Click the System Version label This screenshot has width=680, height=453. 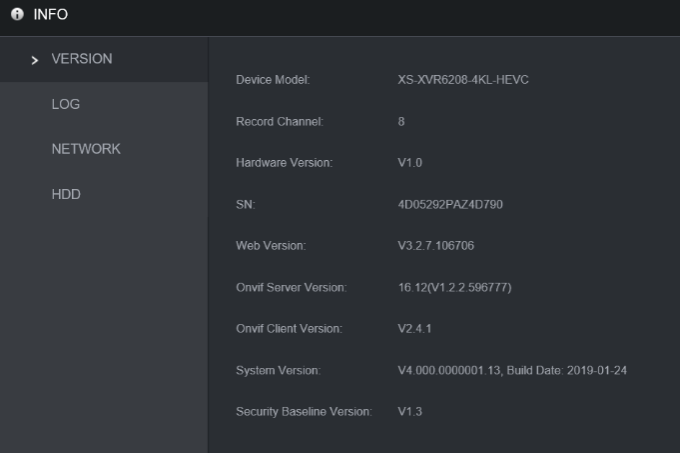(278, 371)
